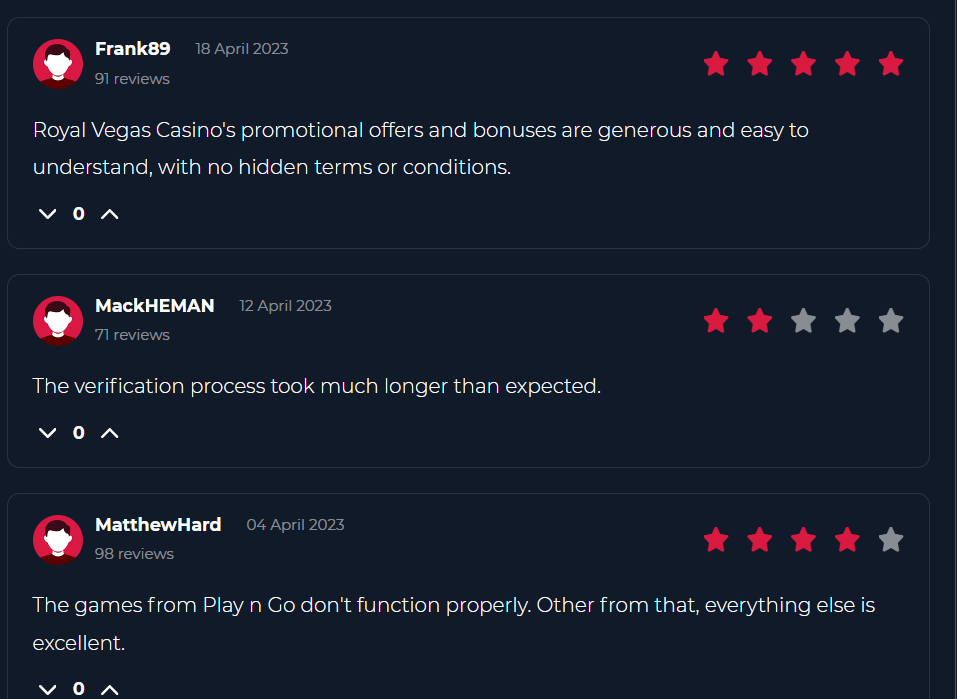Image resolution: width=957 pixels, height=699 pixels.
Task: Click the first red star on MackHEMAN's review
Action: tap(716, 320)
